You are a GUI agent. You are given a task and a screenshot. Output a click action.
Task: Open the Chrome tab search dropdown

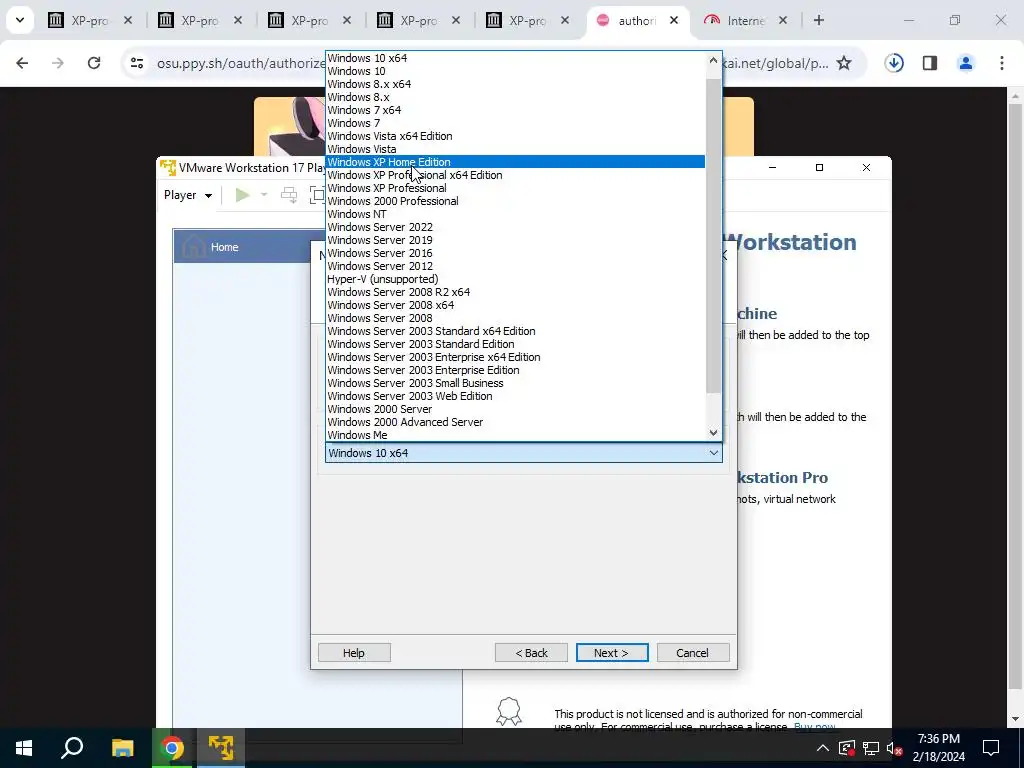[x=20, y=20]
